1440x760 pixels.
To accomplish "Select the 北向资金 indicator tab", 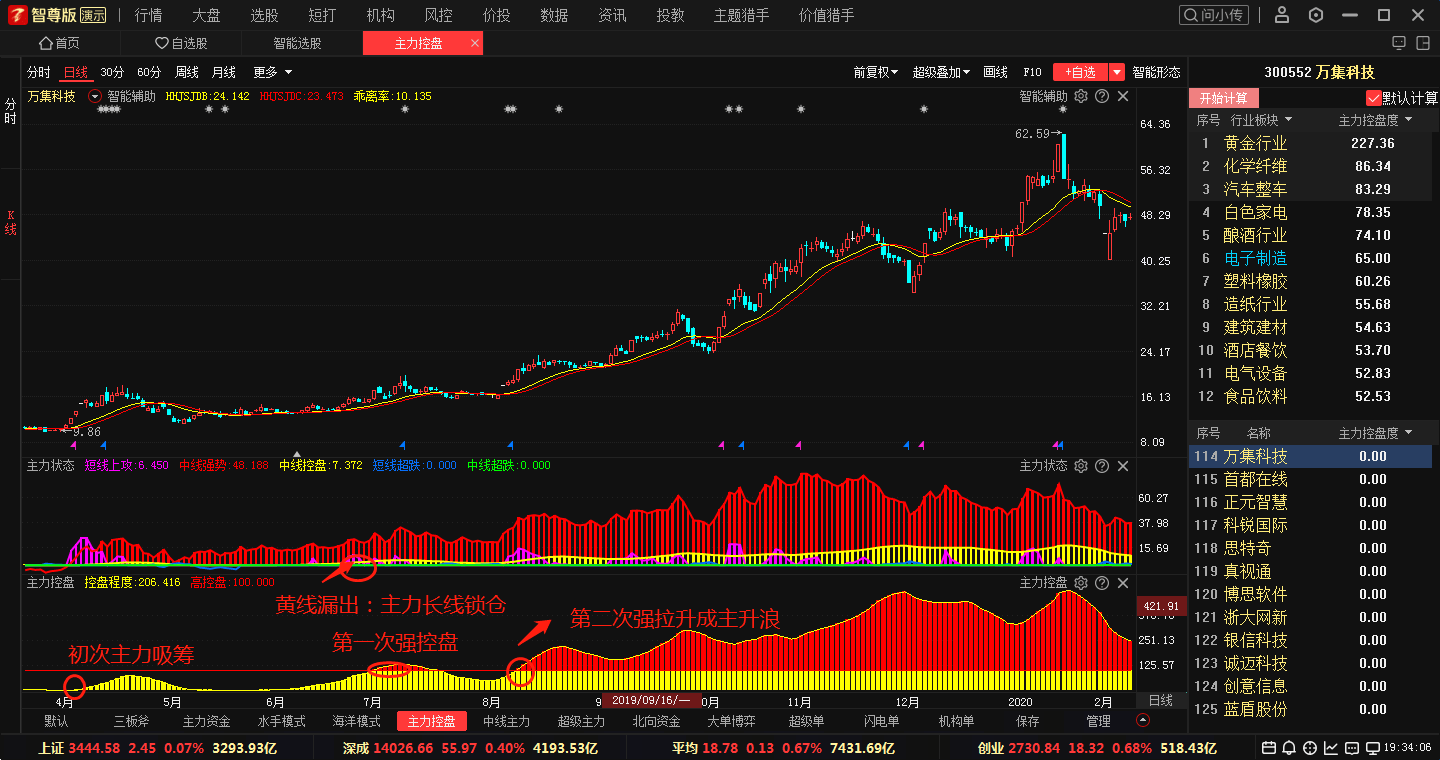I will point(656,721).
